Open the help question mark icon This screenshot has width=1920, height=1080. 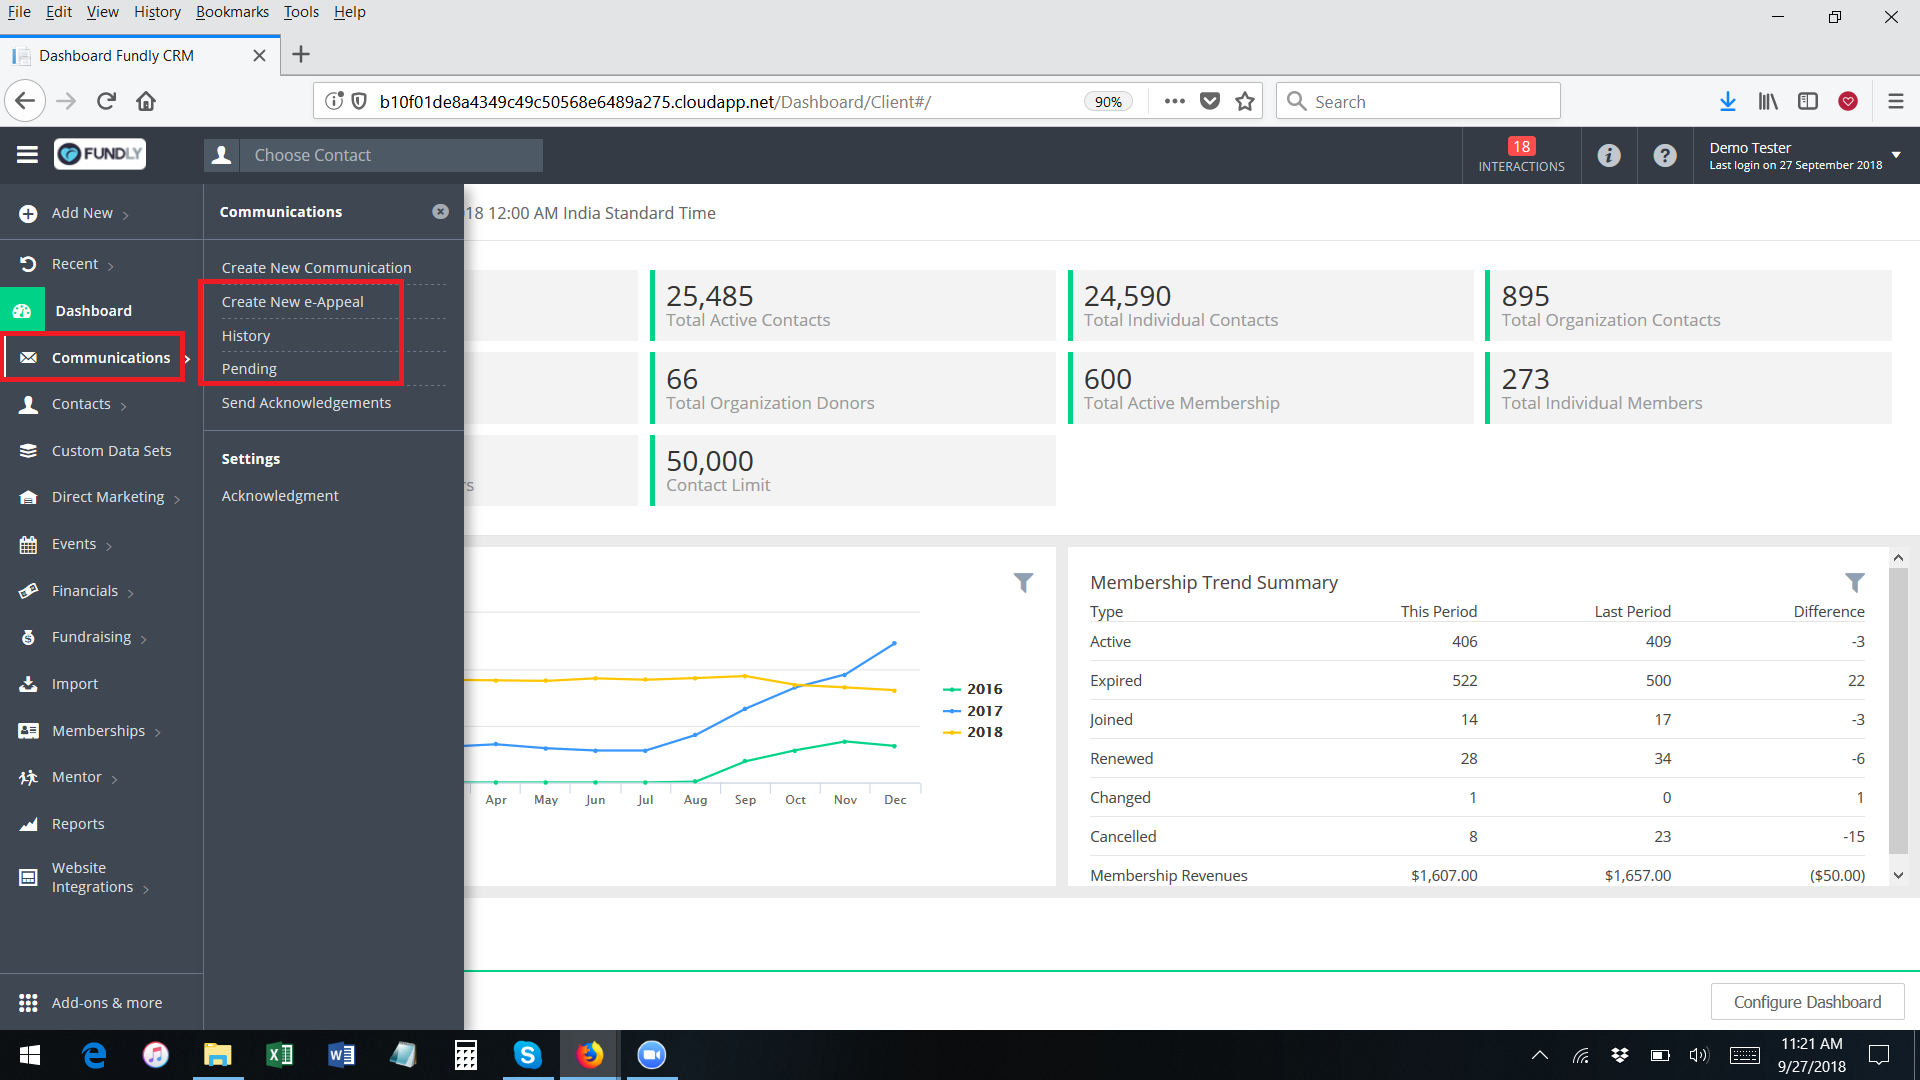[x=1664, y=155]
